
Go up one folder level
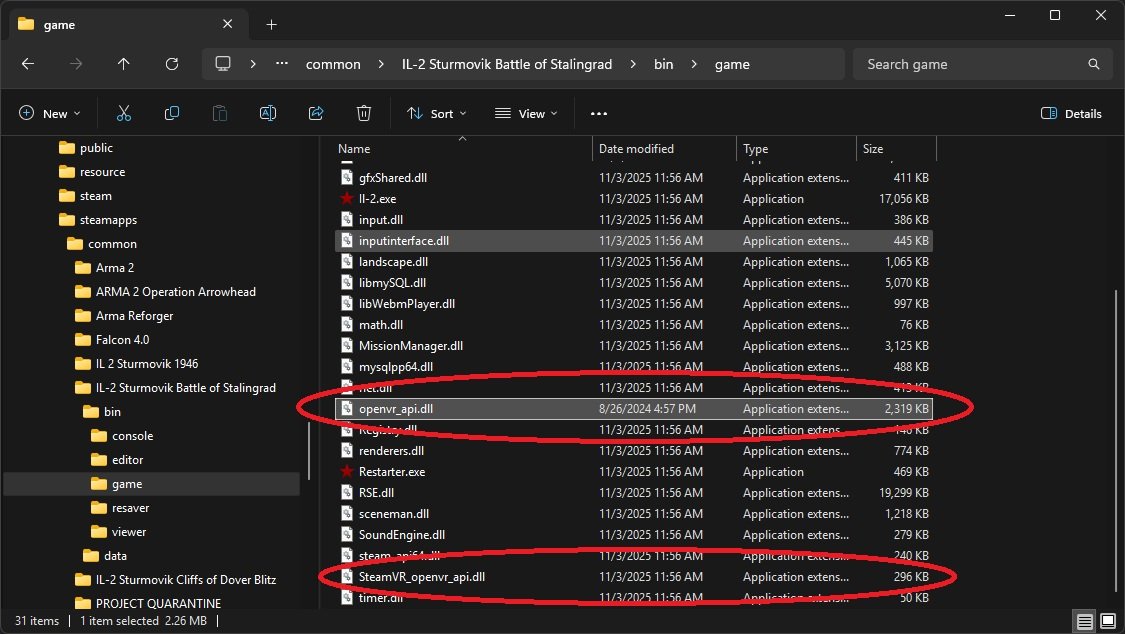124,64
